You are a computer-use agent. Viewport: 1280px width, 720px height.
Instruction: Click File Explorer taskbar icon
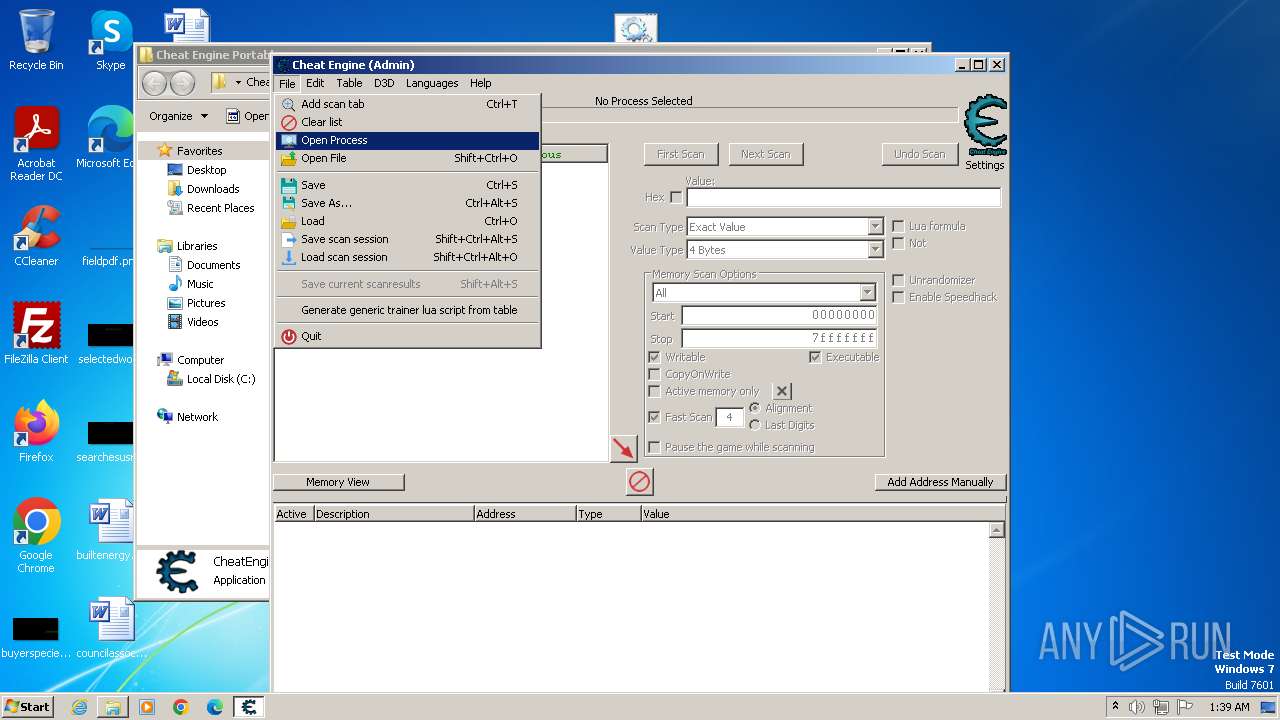pyautogui.click(x=113, y=707)
